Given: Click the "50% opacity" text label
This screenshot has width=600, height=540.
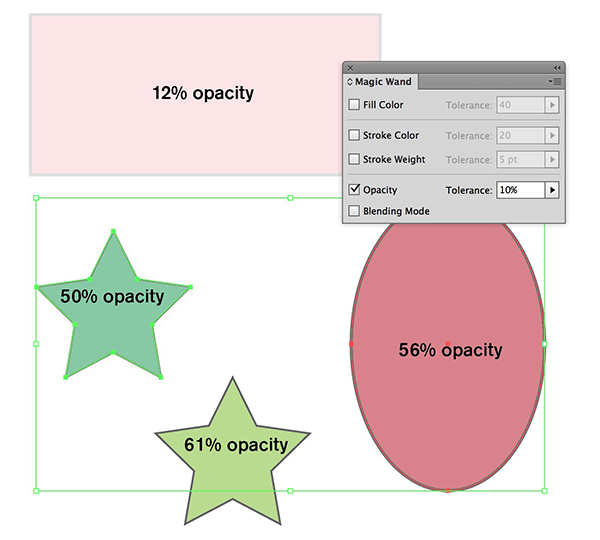Looking at the screenshot, I should point(112,297).
